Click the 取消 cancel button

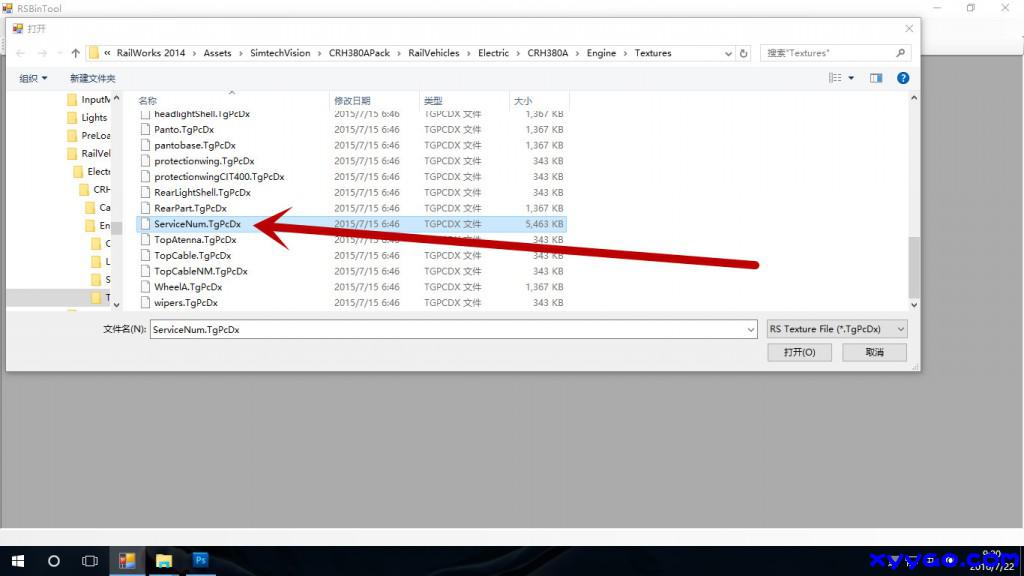[x=874, y=352]
